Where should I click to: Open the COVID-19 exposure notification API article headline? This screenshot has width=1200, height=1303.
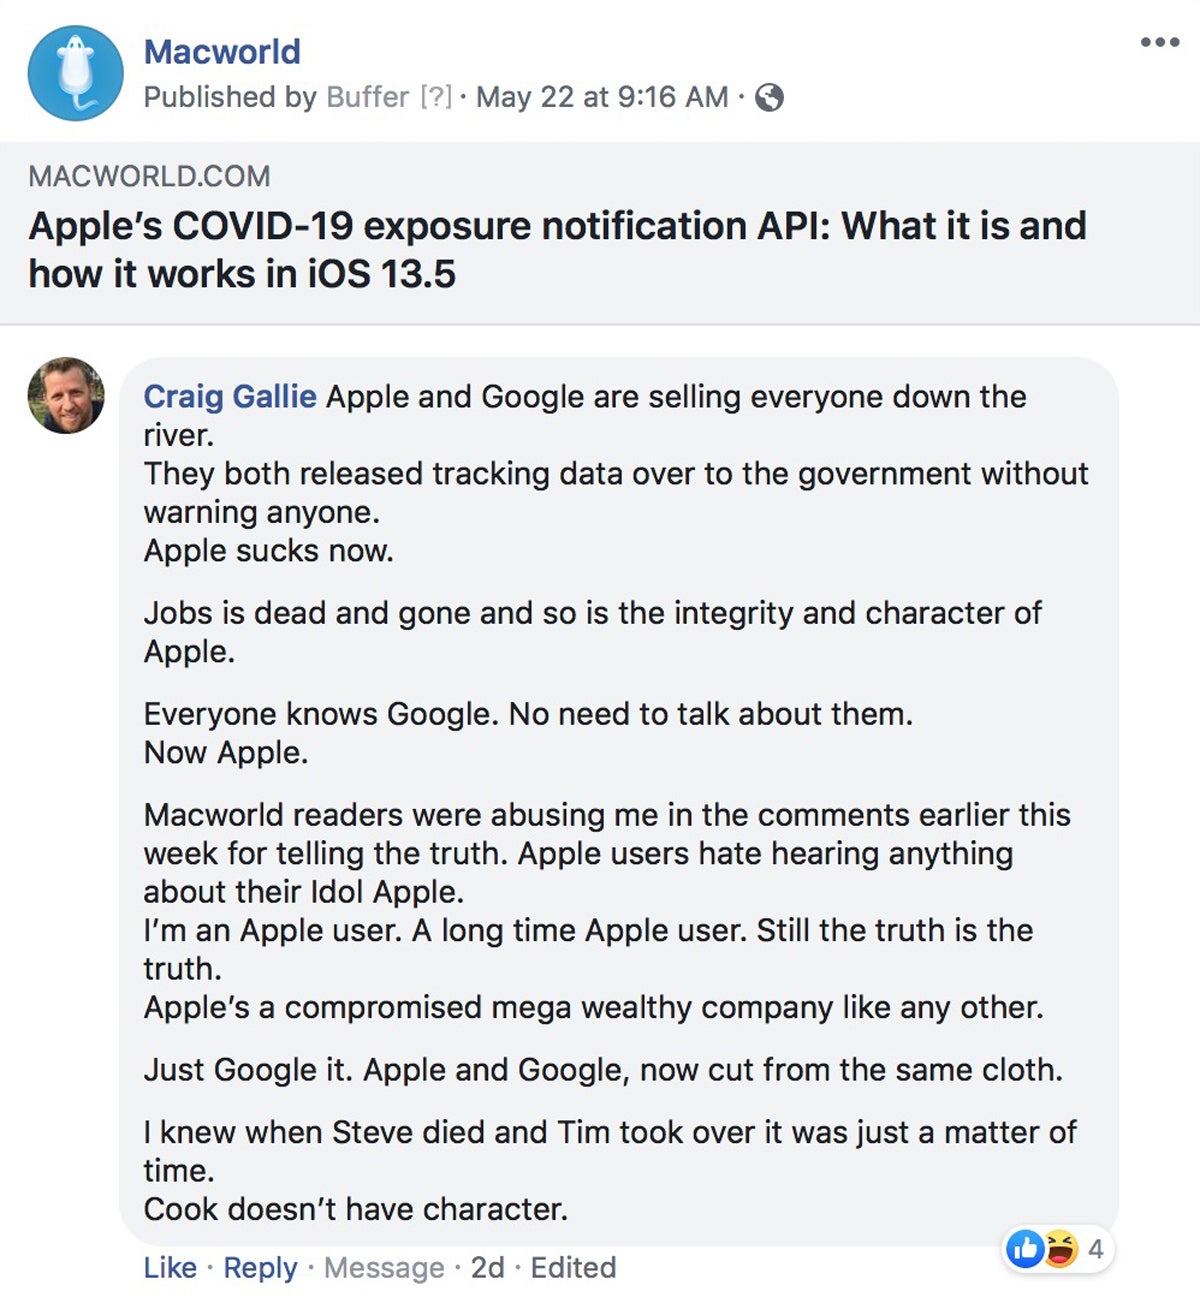(557, 249)
